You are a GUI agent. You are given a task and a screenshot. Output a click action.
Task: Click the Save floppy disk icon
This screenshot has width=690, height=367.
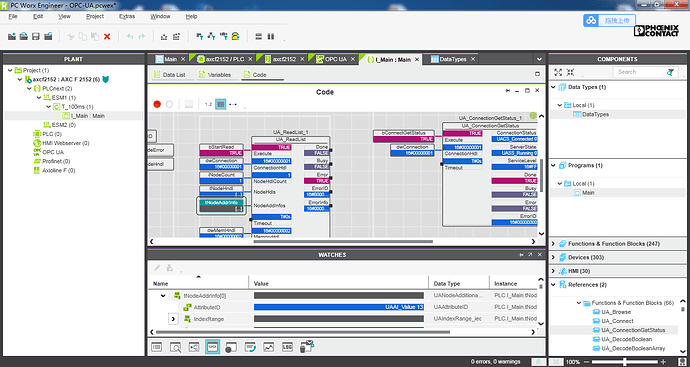tap(36, 37)
